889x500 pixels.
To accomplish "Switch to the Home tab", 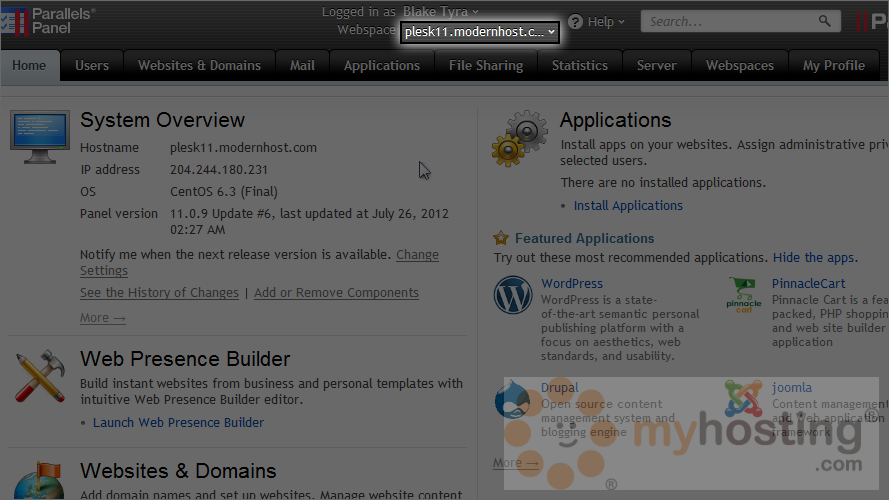I will [x=29, y=65].
